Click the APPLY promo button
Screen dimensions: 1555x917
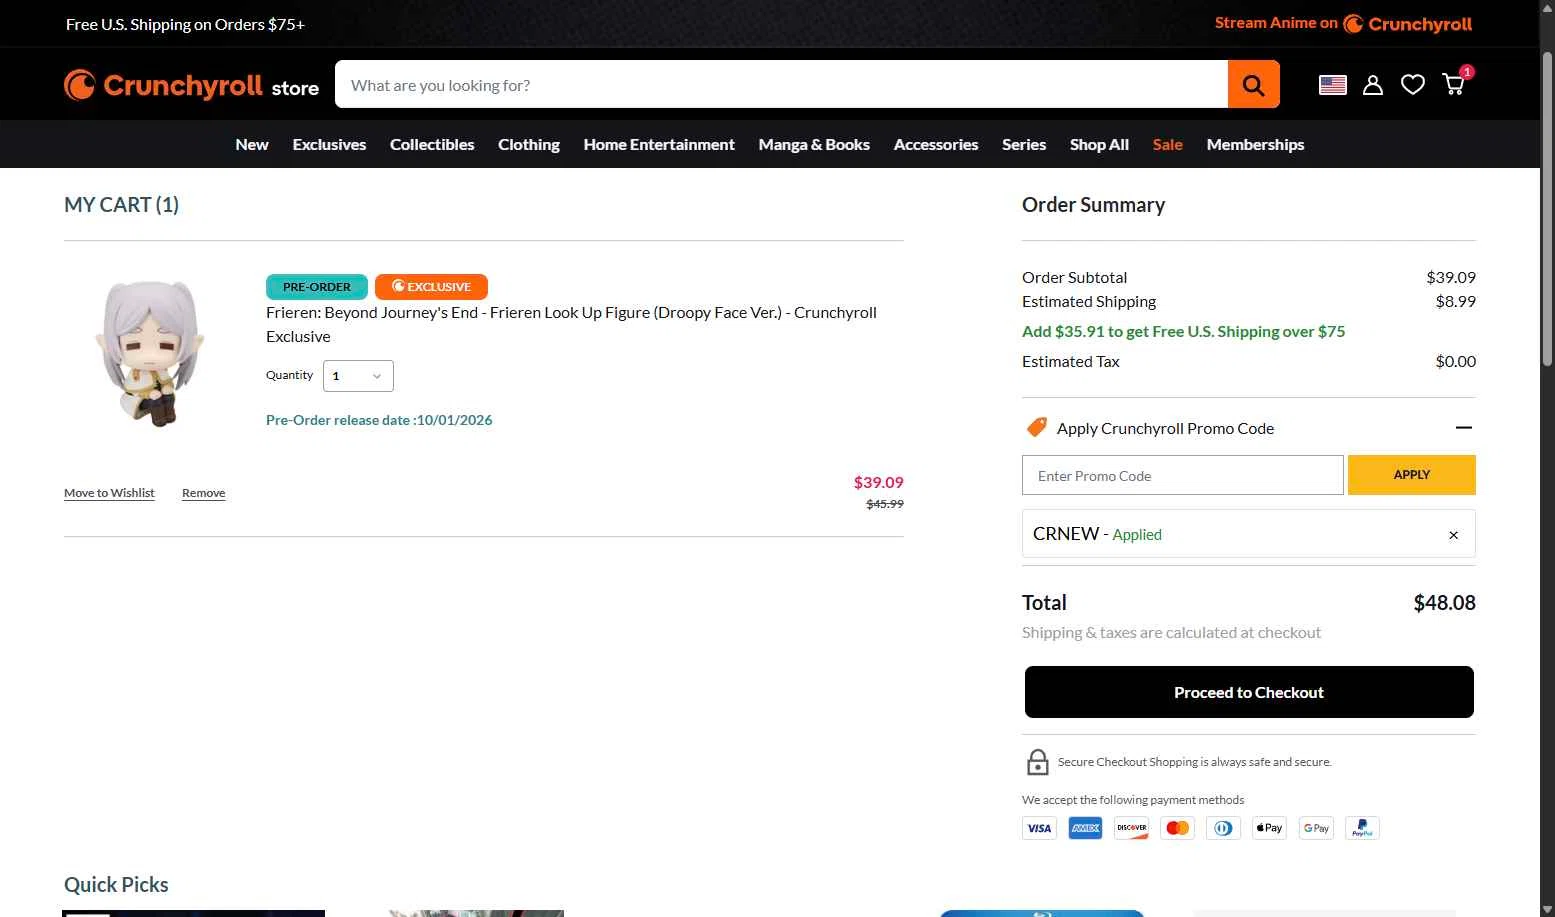click(x=1411, y=475)
